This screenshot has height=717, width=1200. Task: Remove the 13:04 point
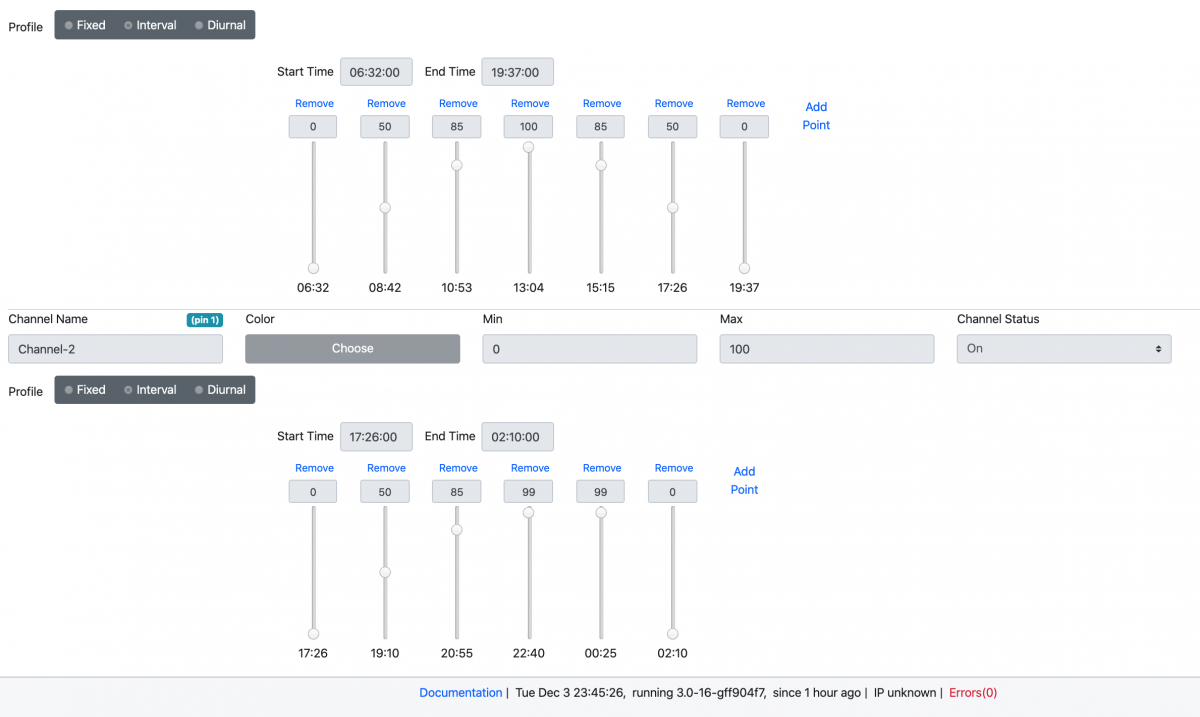coord(530,104)
